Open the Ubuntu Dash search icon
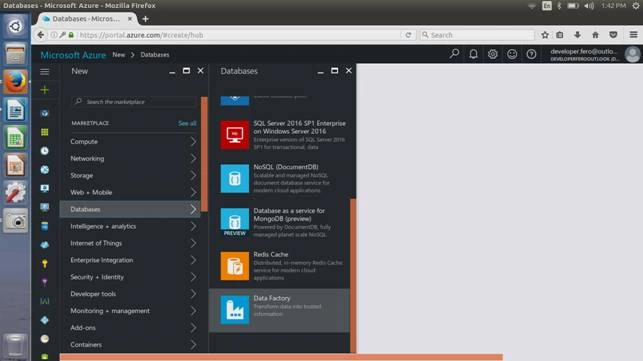 16,27
